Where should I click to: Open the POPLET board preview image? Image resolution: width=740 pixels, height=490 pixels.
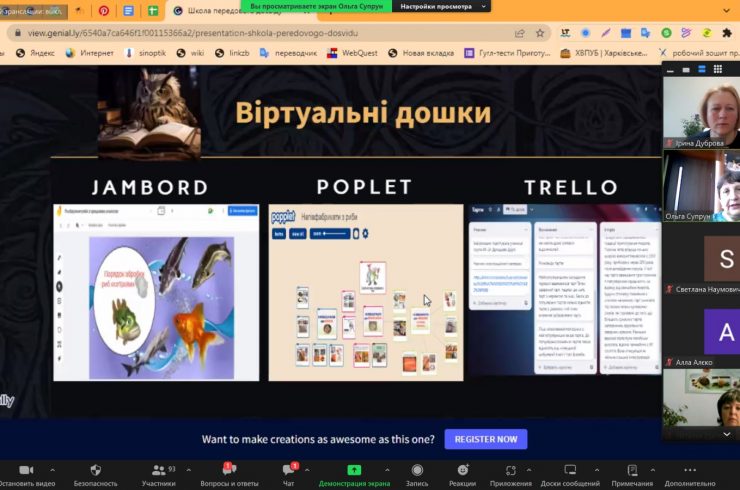pyautogui.click(x=366, y=292)
